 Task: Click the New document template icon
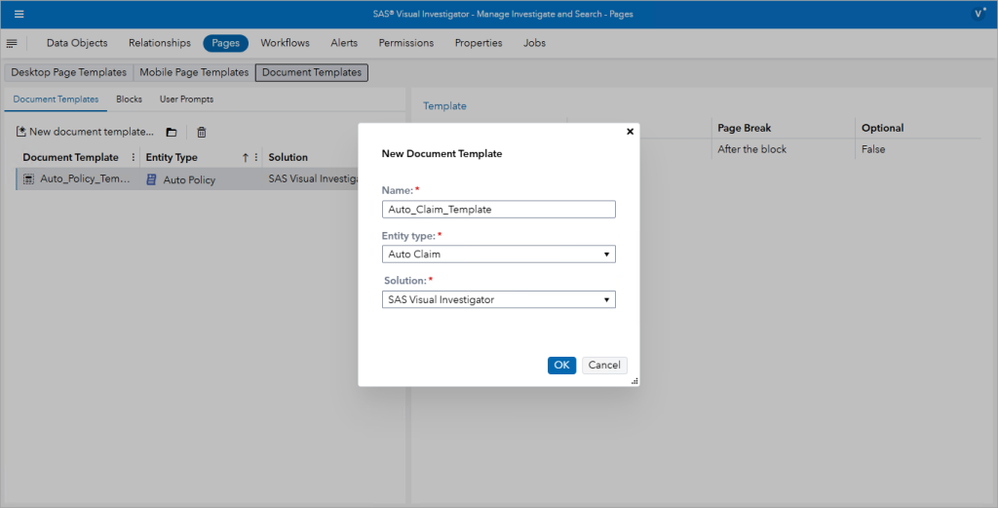[x=21, y=132]
